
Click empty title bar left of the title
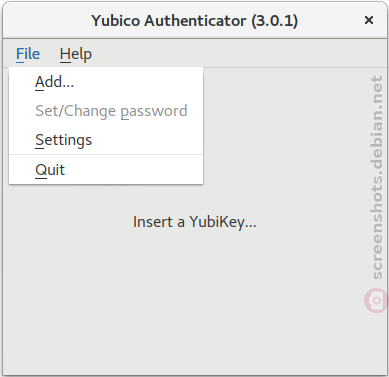coord(47,21)
